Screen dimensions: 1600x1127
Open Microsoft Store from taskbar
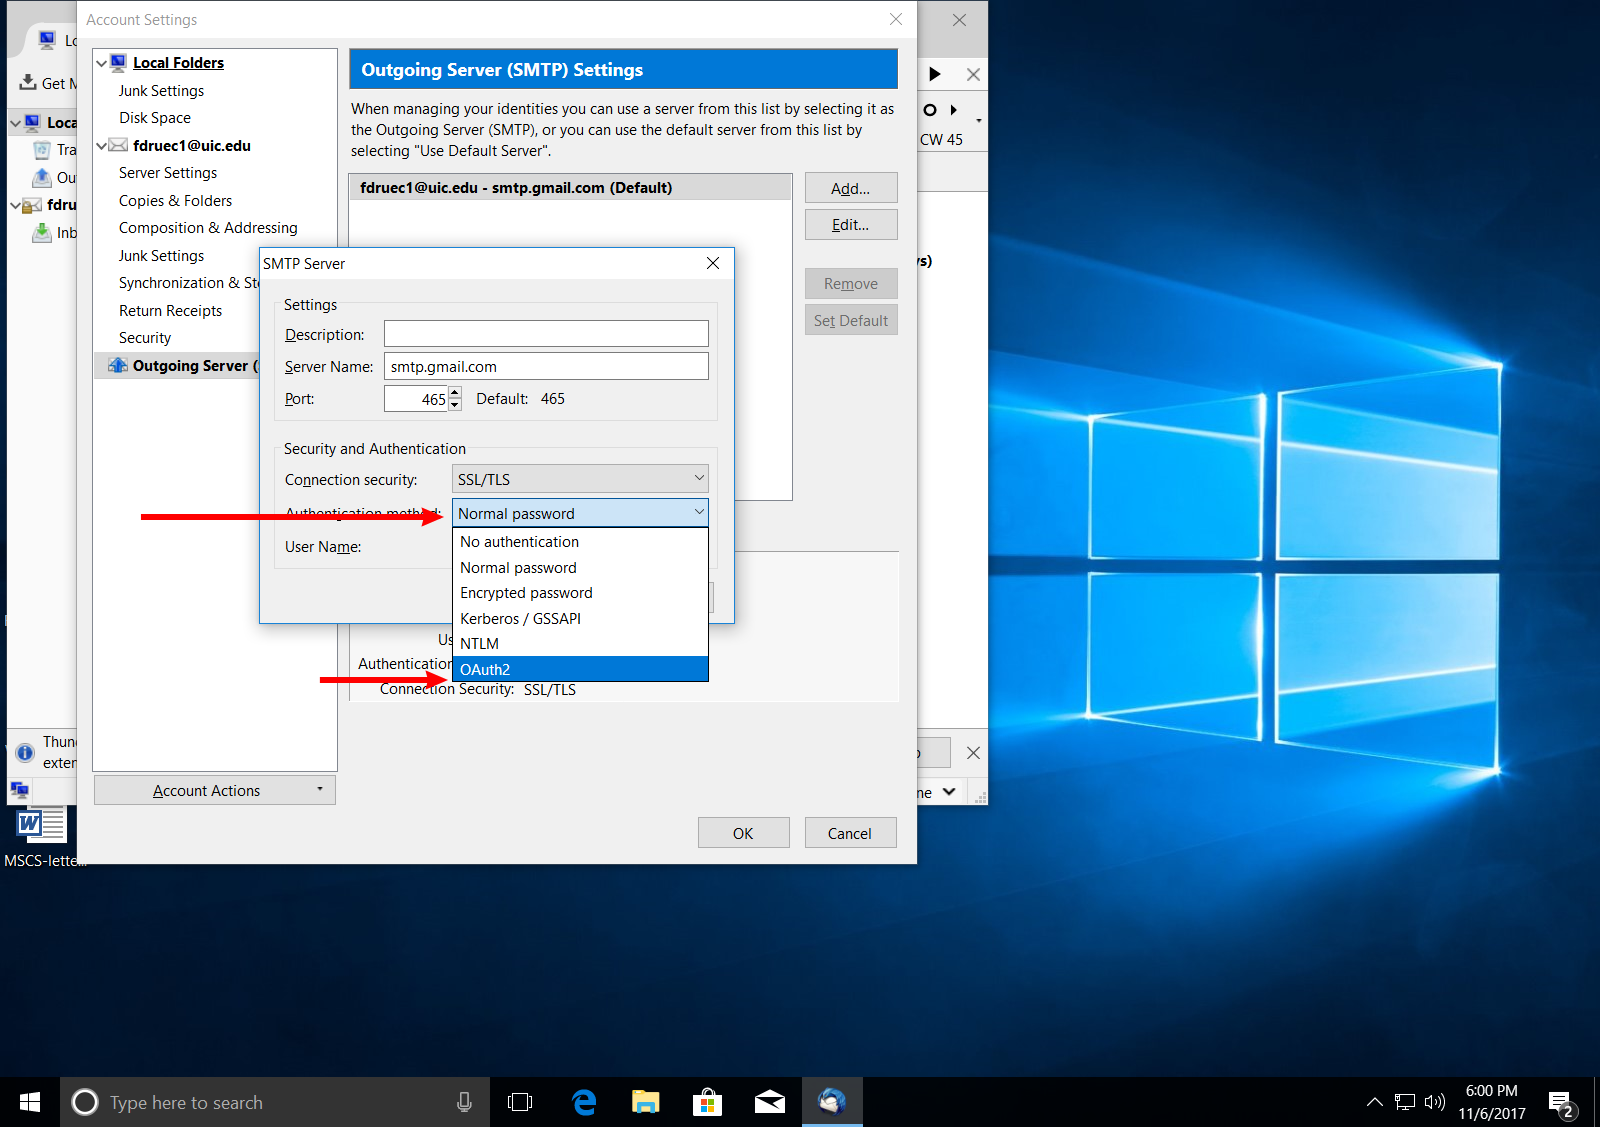(708, 1102)
